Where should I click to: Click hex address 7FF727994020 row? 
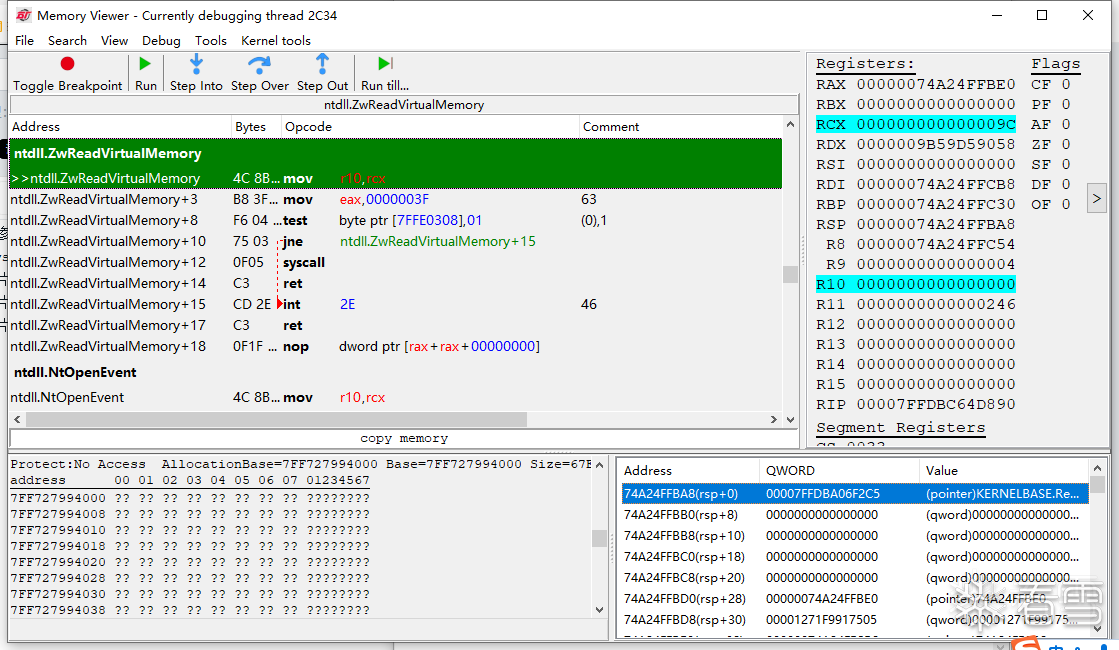(191, 562)
